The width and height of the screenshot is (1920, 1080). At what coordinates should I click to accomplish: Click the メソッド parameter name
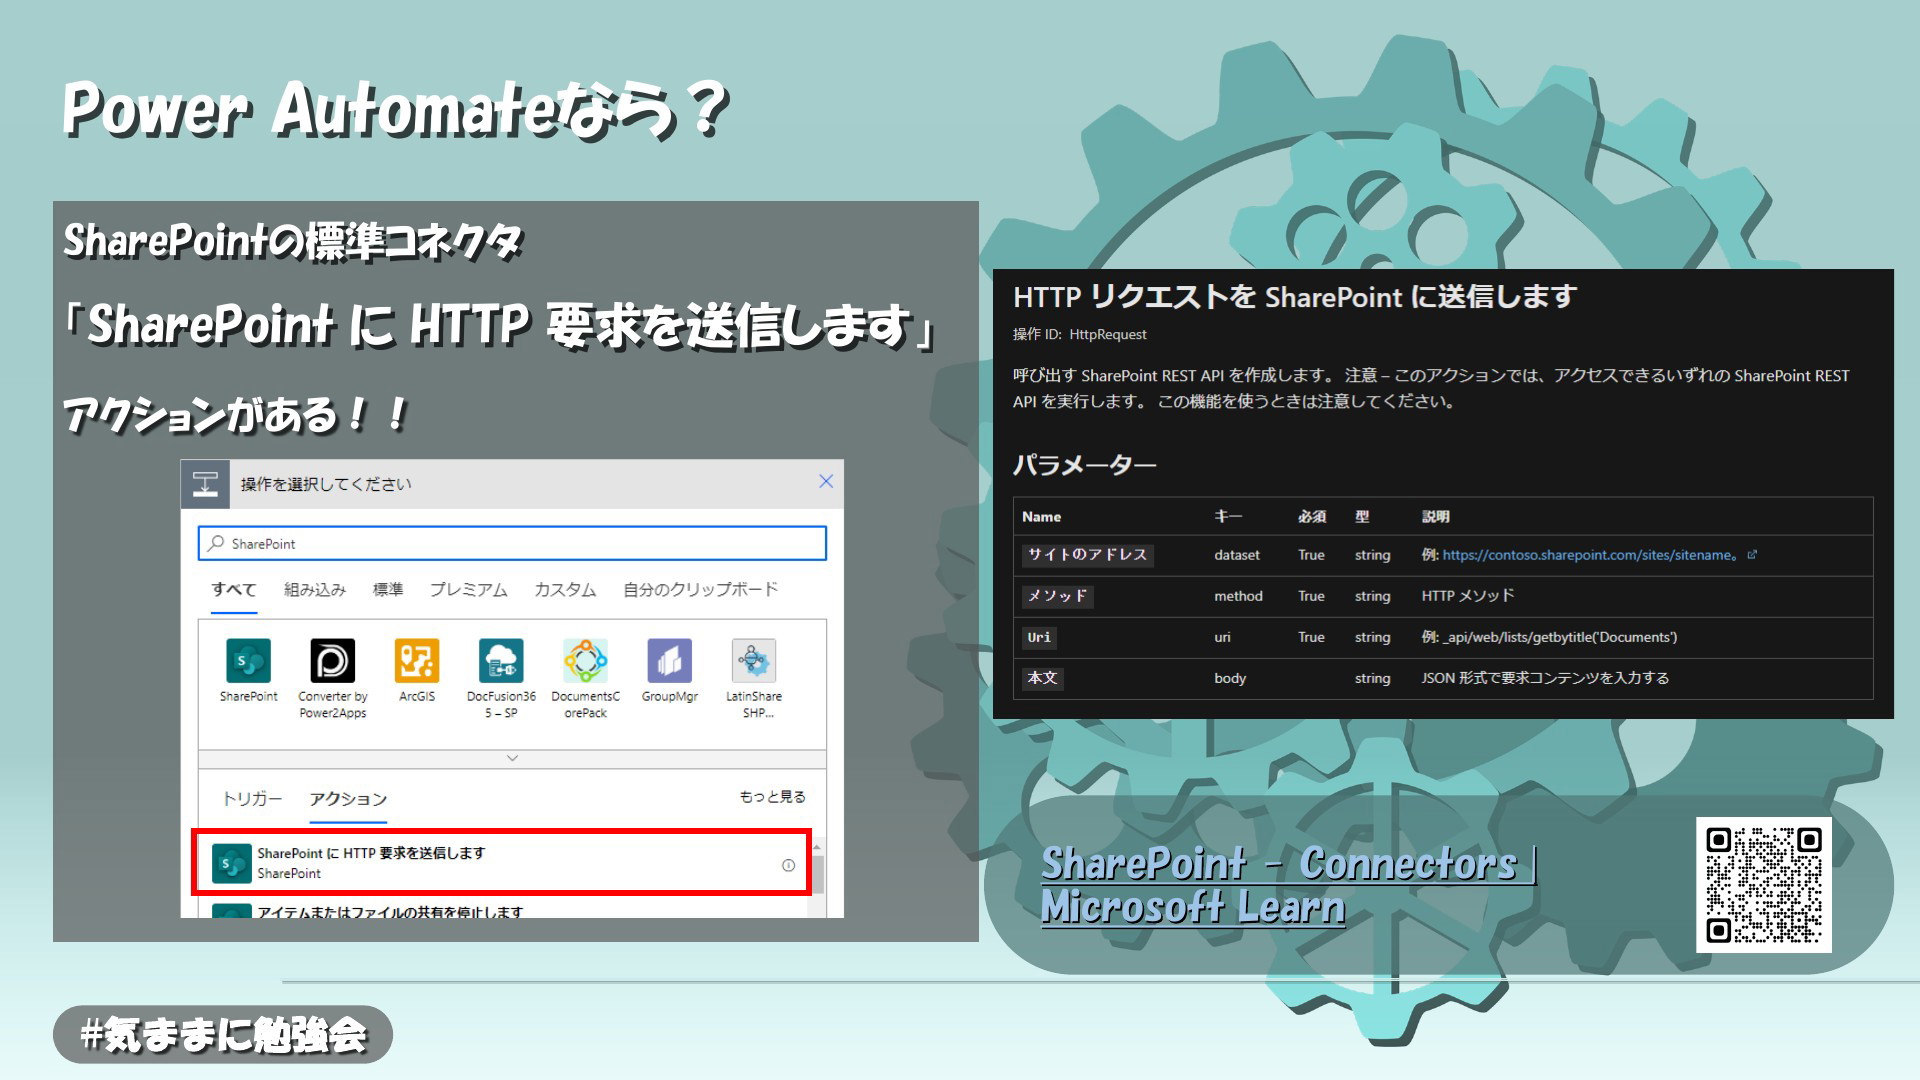click(1057, 596)
